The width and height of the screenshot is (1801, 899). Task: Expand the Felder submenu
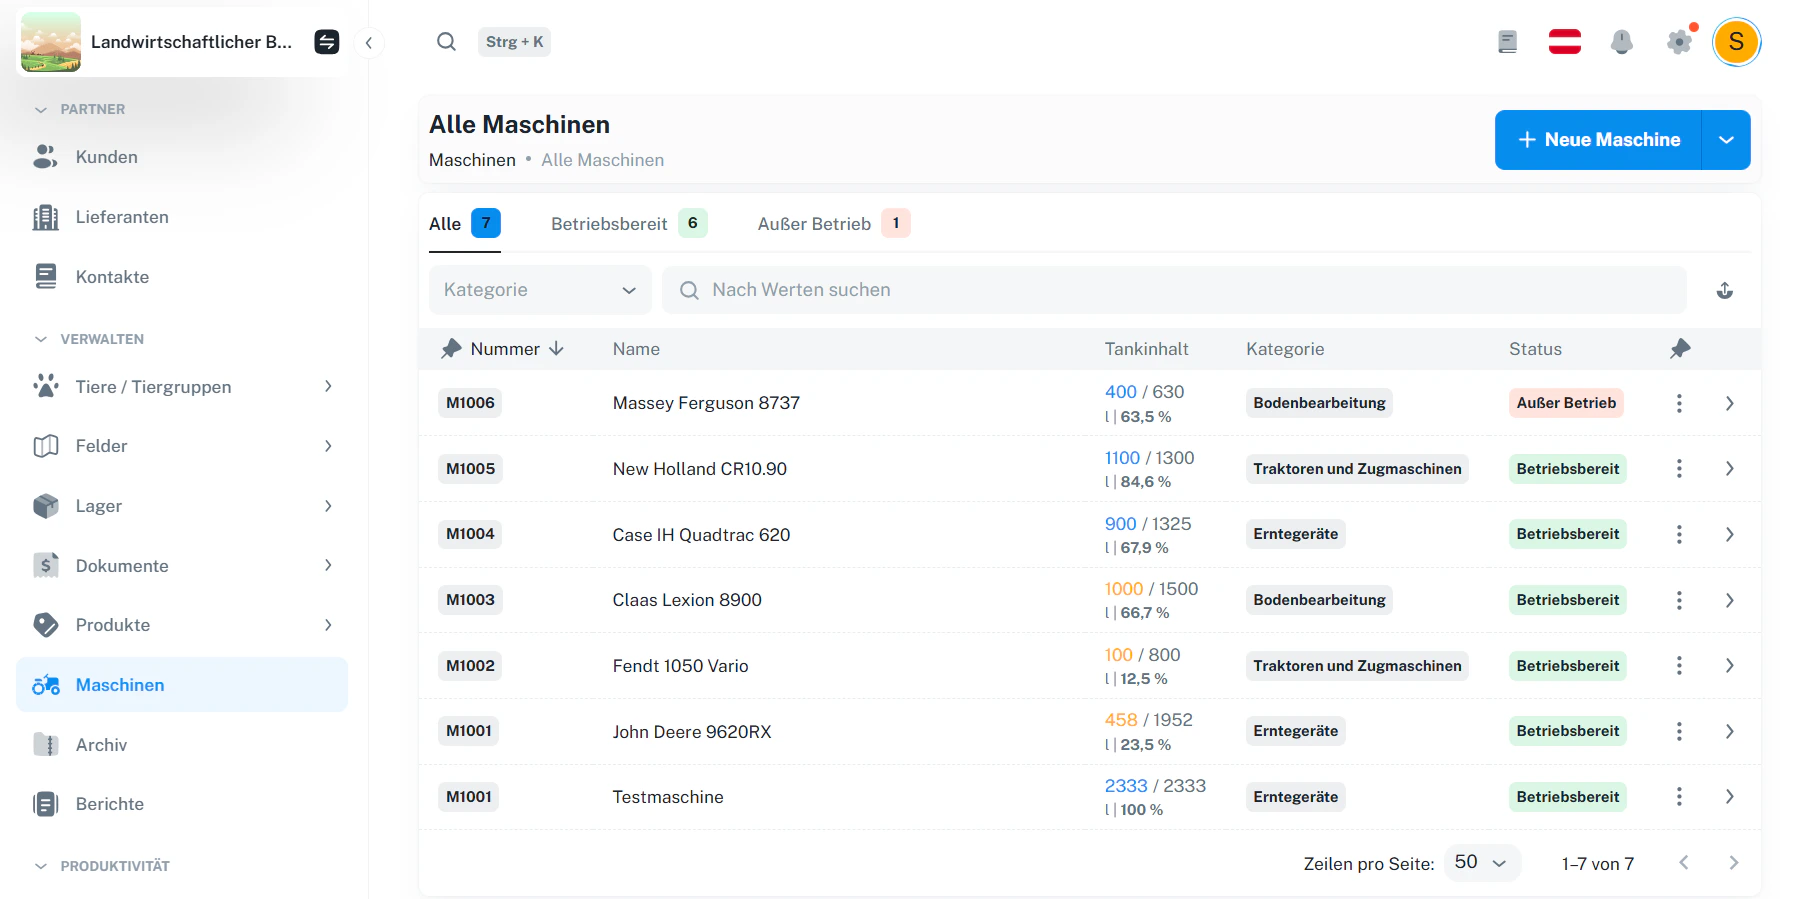click(328, 446)
